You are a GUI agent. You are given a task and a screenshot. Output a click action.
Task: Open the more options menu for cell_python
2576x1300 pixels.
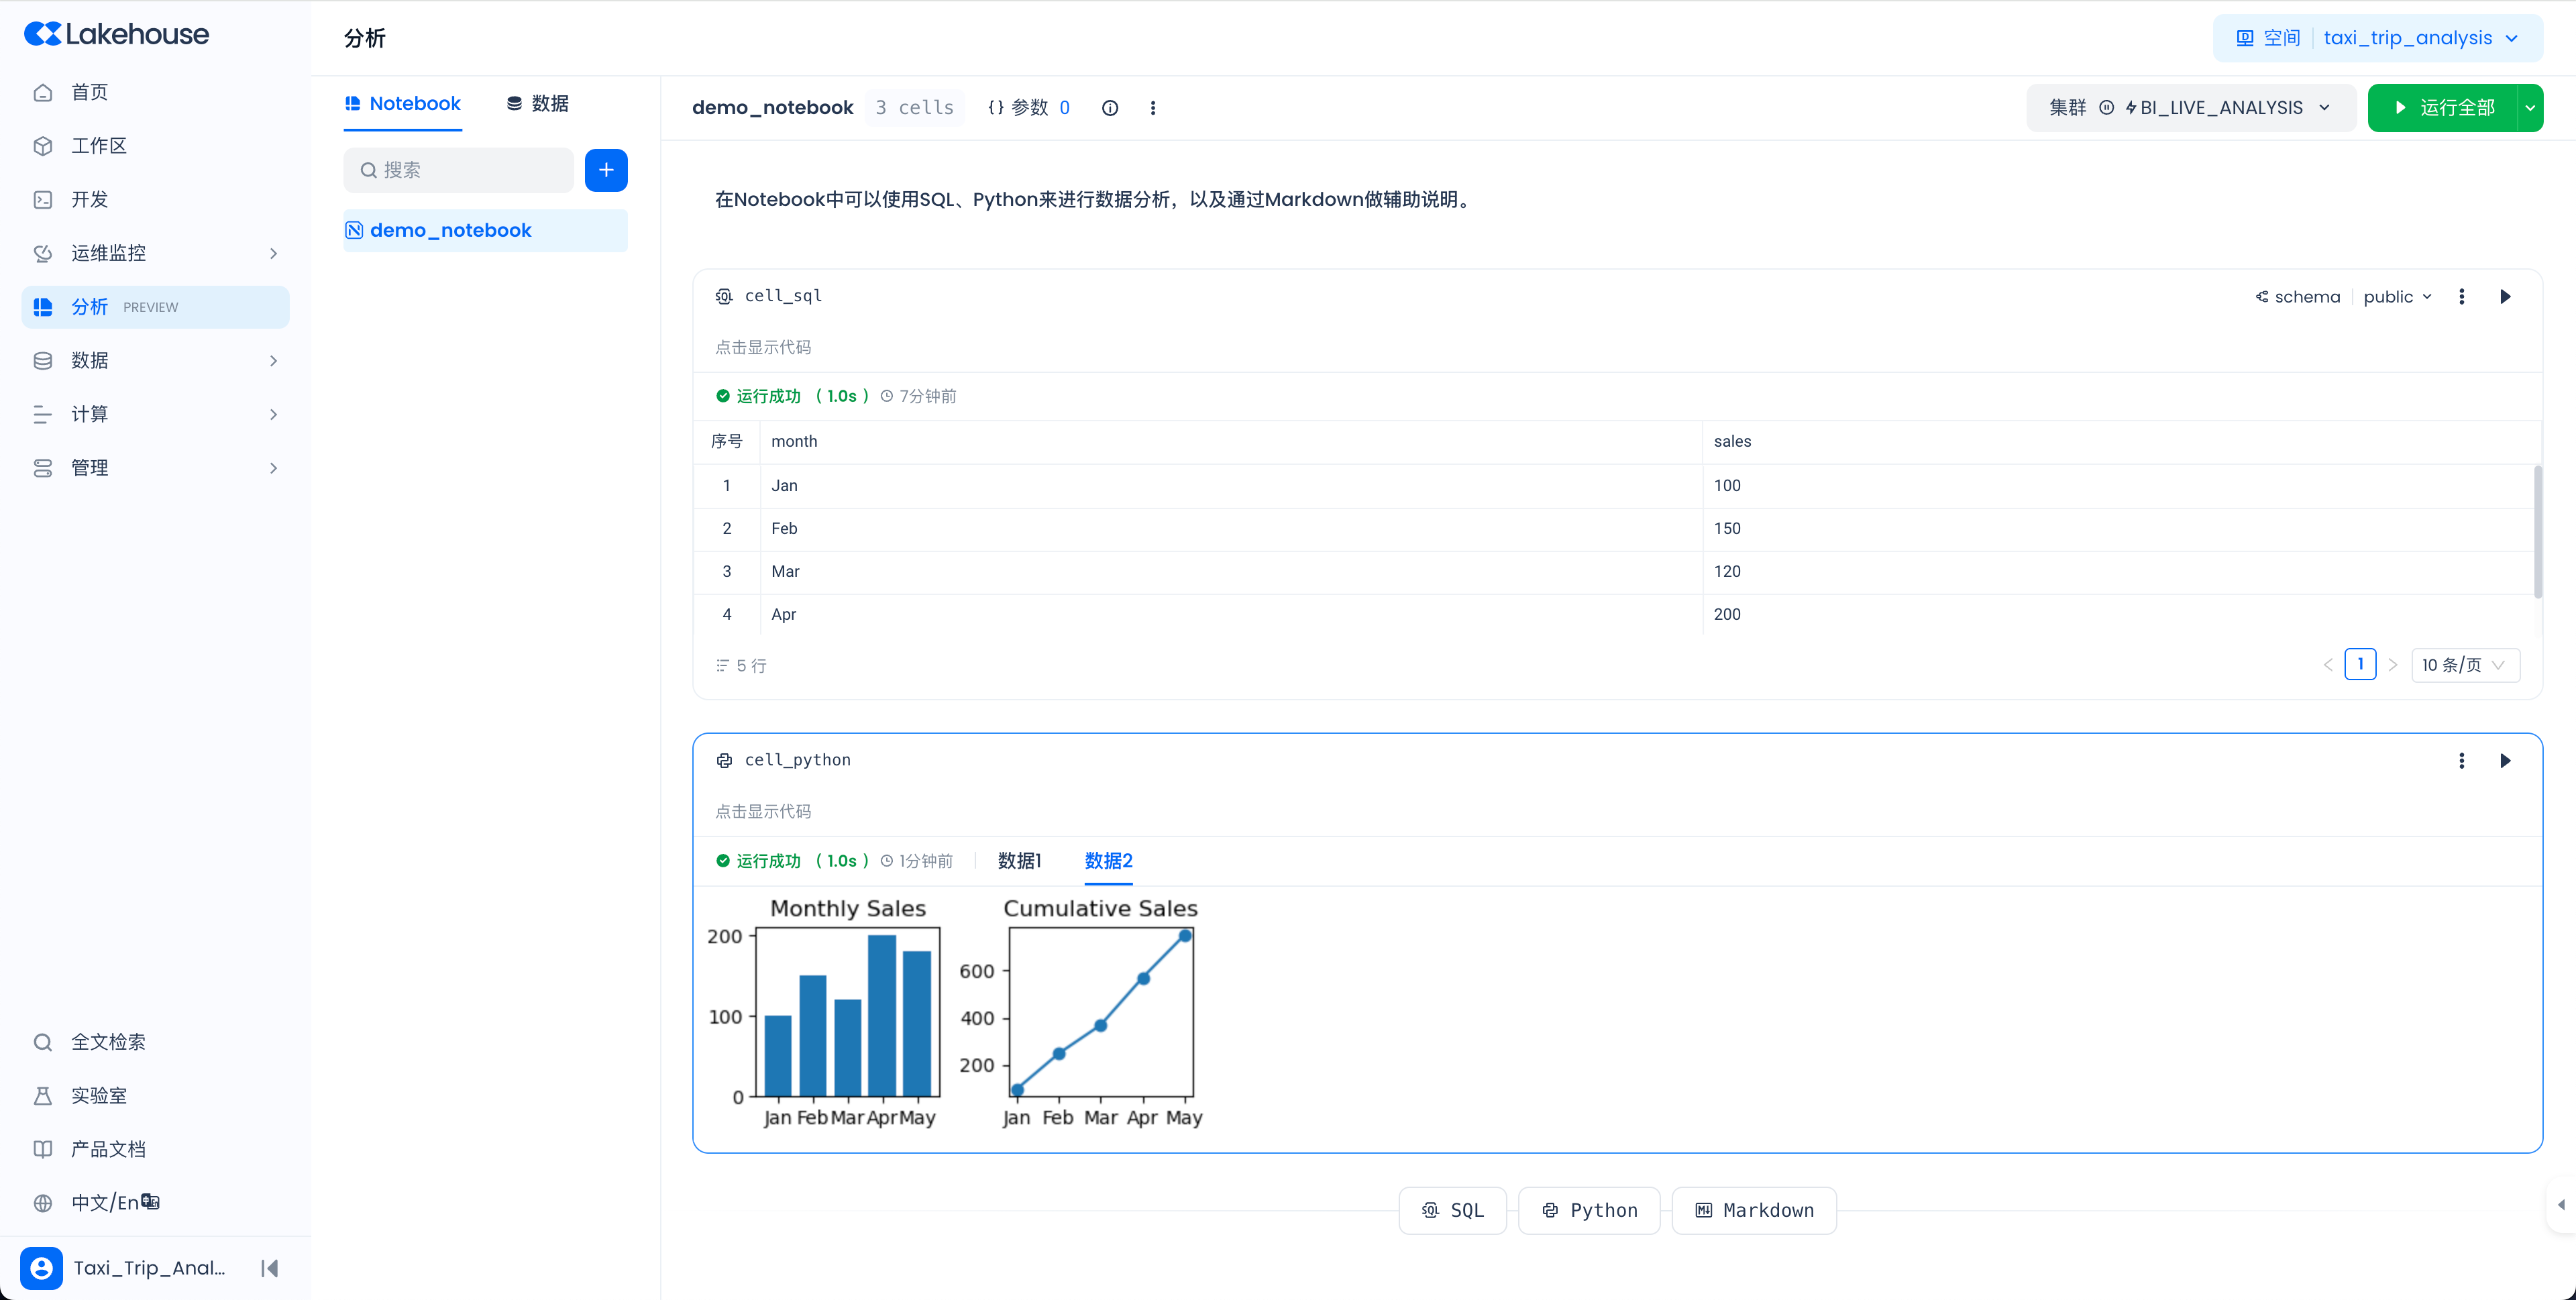(2461, 761)
